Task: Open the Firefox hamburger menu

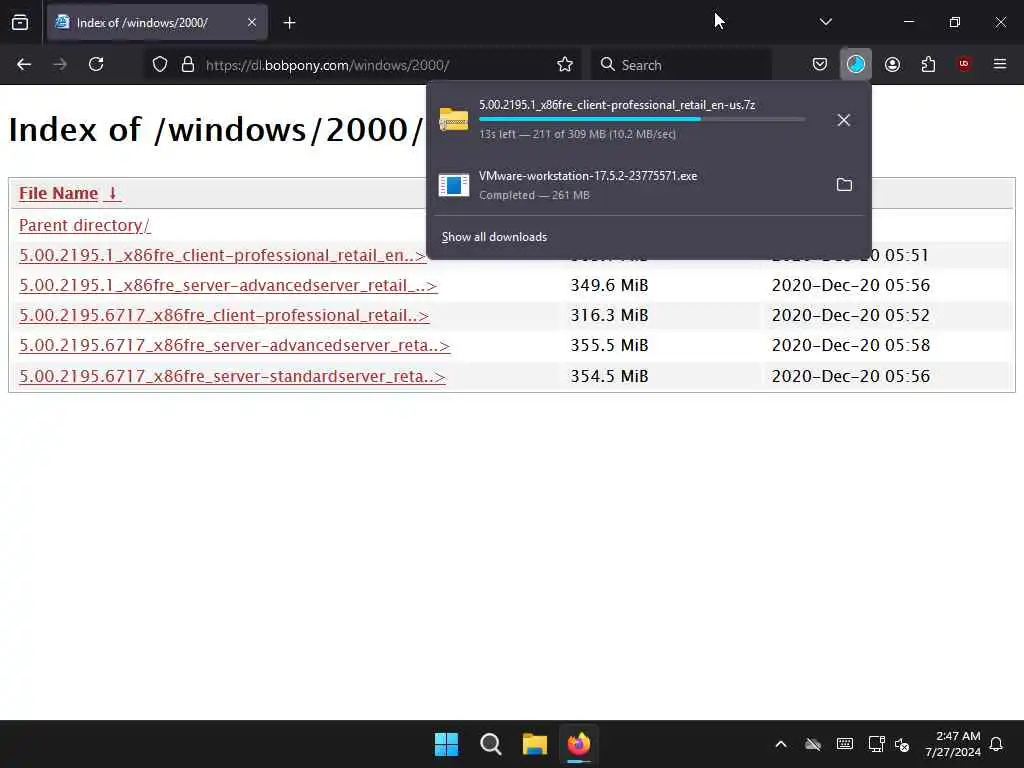Action: [x=1000, y=64]
